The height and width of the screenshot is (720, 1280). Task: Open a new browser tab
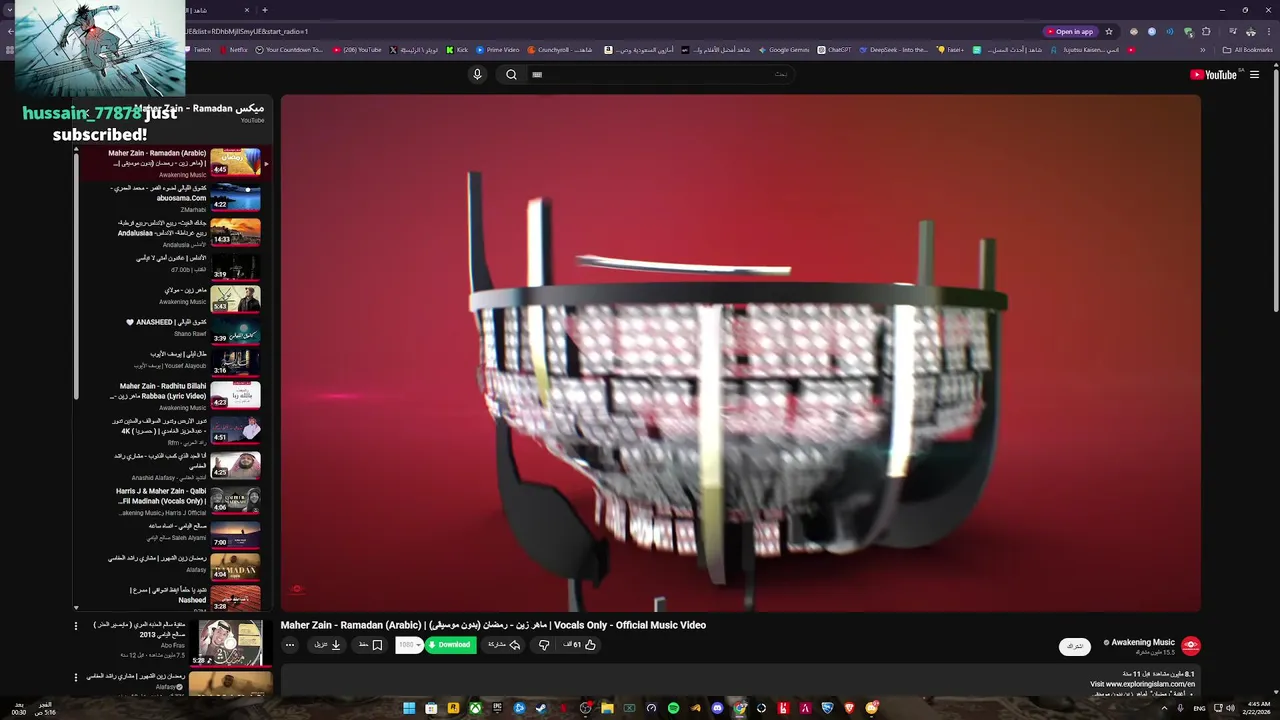(264, 10)
